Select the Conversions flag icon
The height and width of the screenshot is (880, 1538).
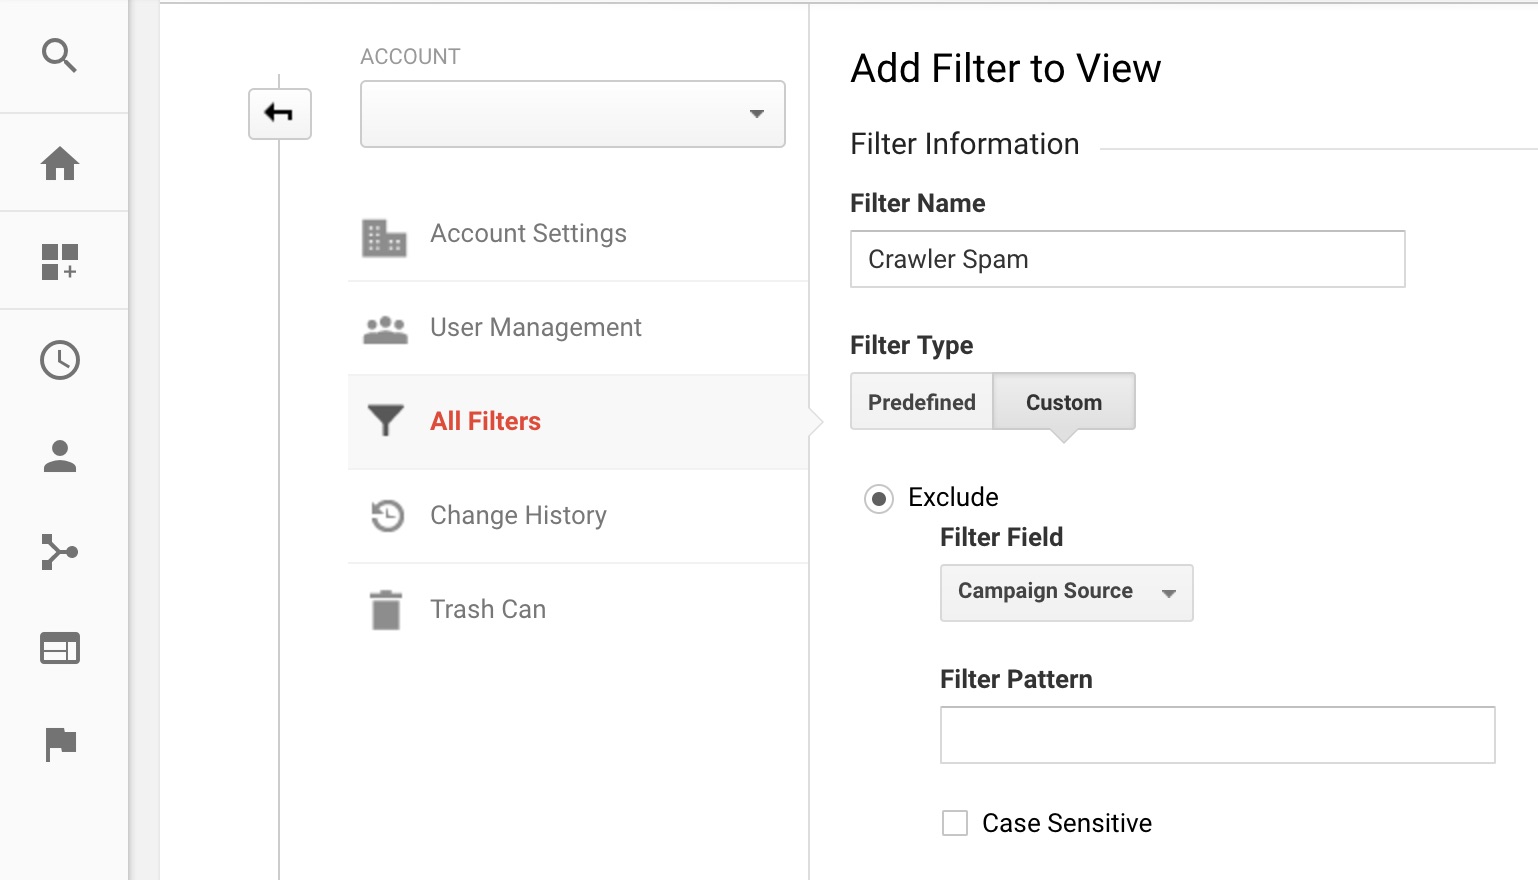[x=60, y=744]
